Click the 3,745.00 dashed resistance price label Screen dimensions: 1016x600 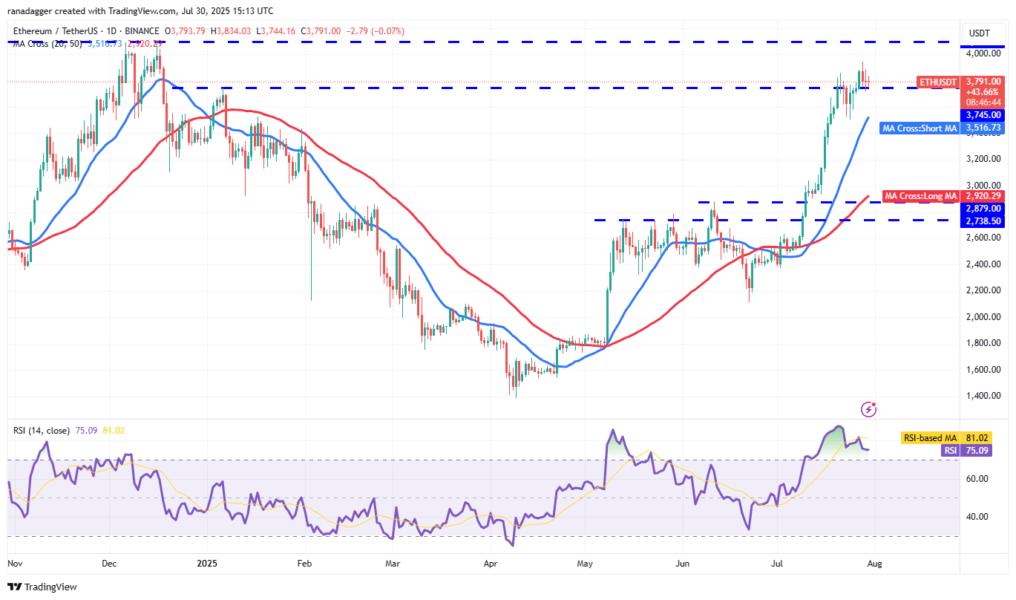click(x=983, y=112)
